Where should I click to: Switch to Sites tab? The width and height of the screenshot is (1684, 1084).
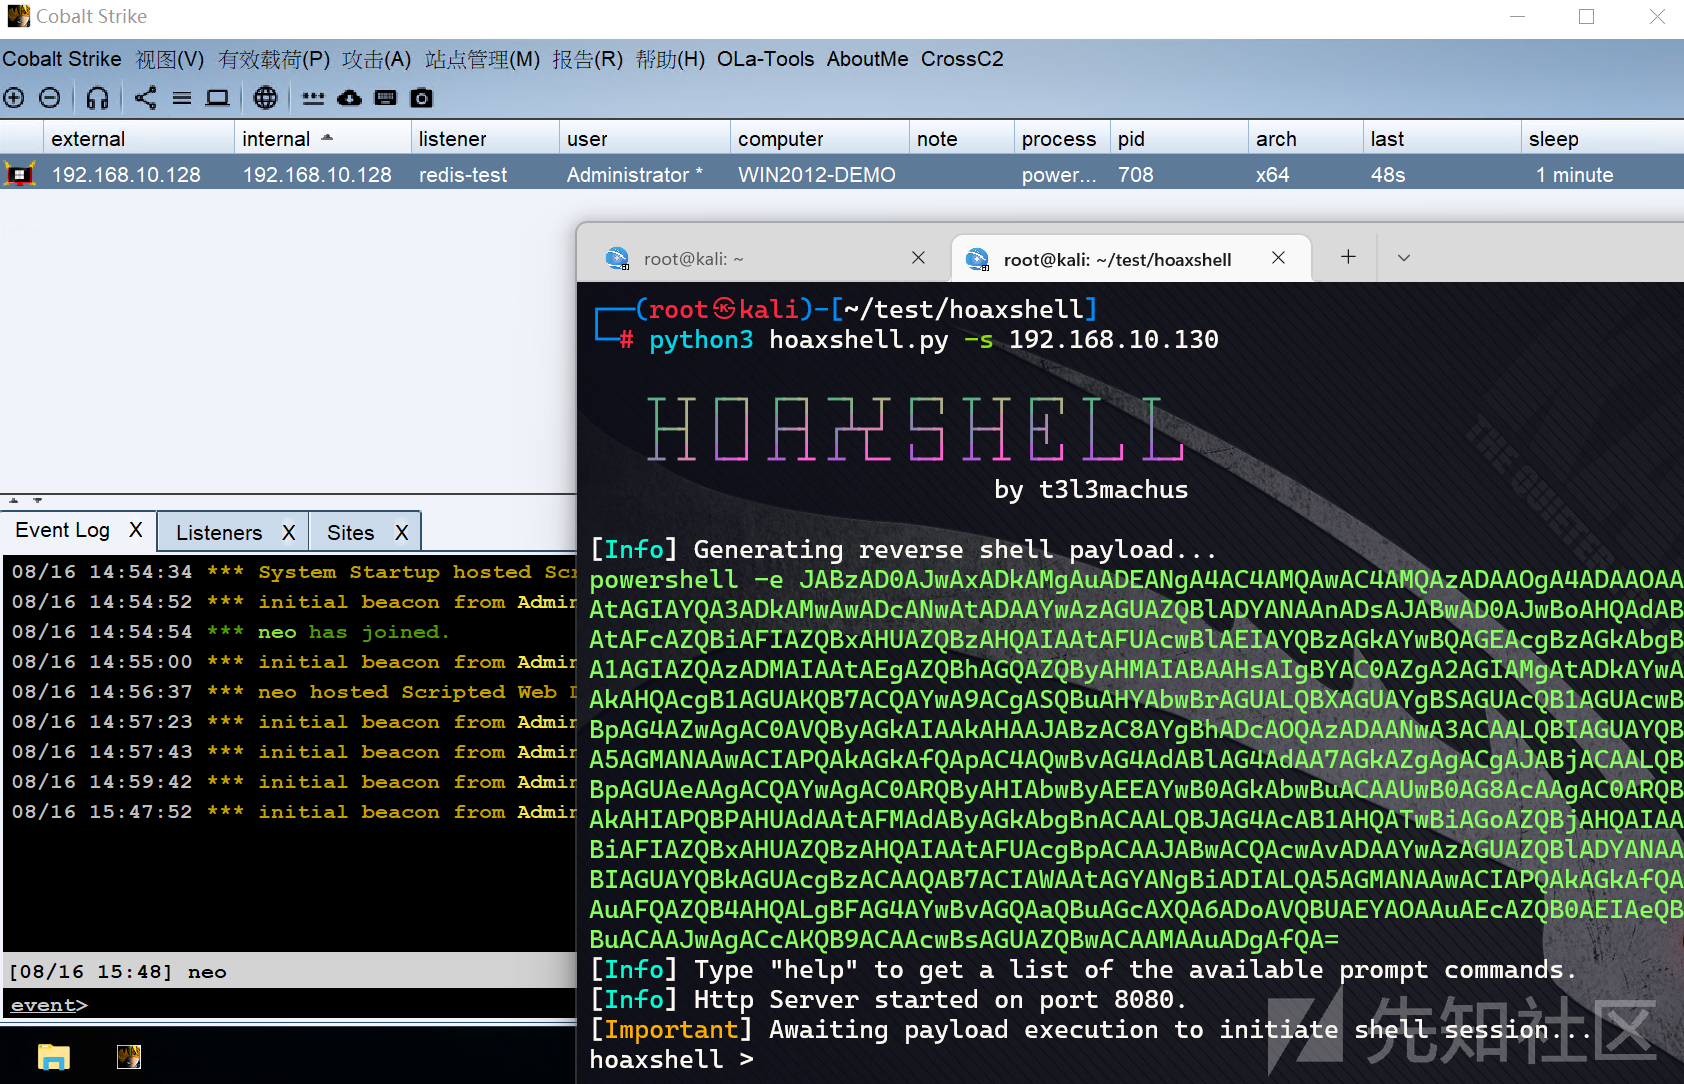pos(351,532)
